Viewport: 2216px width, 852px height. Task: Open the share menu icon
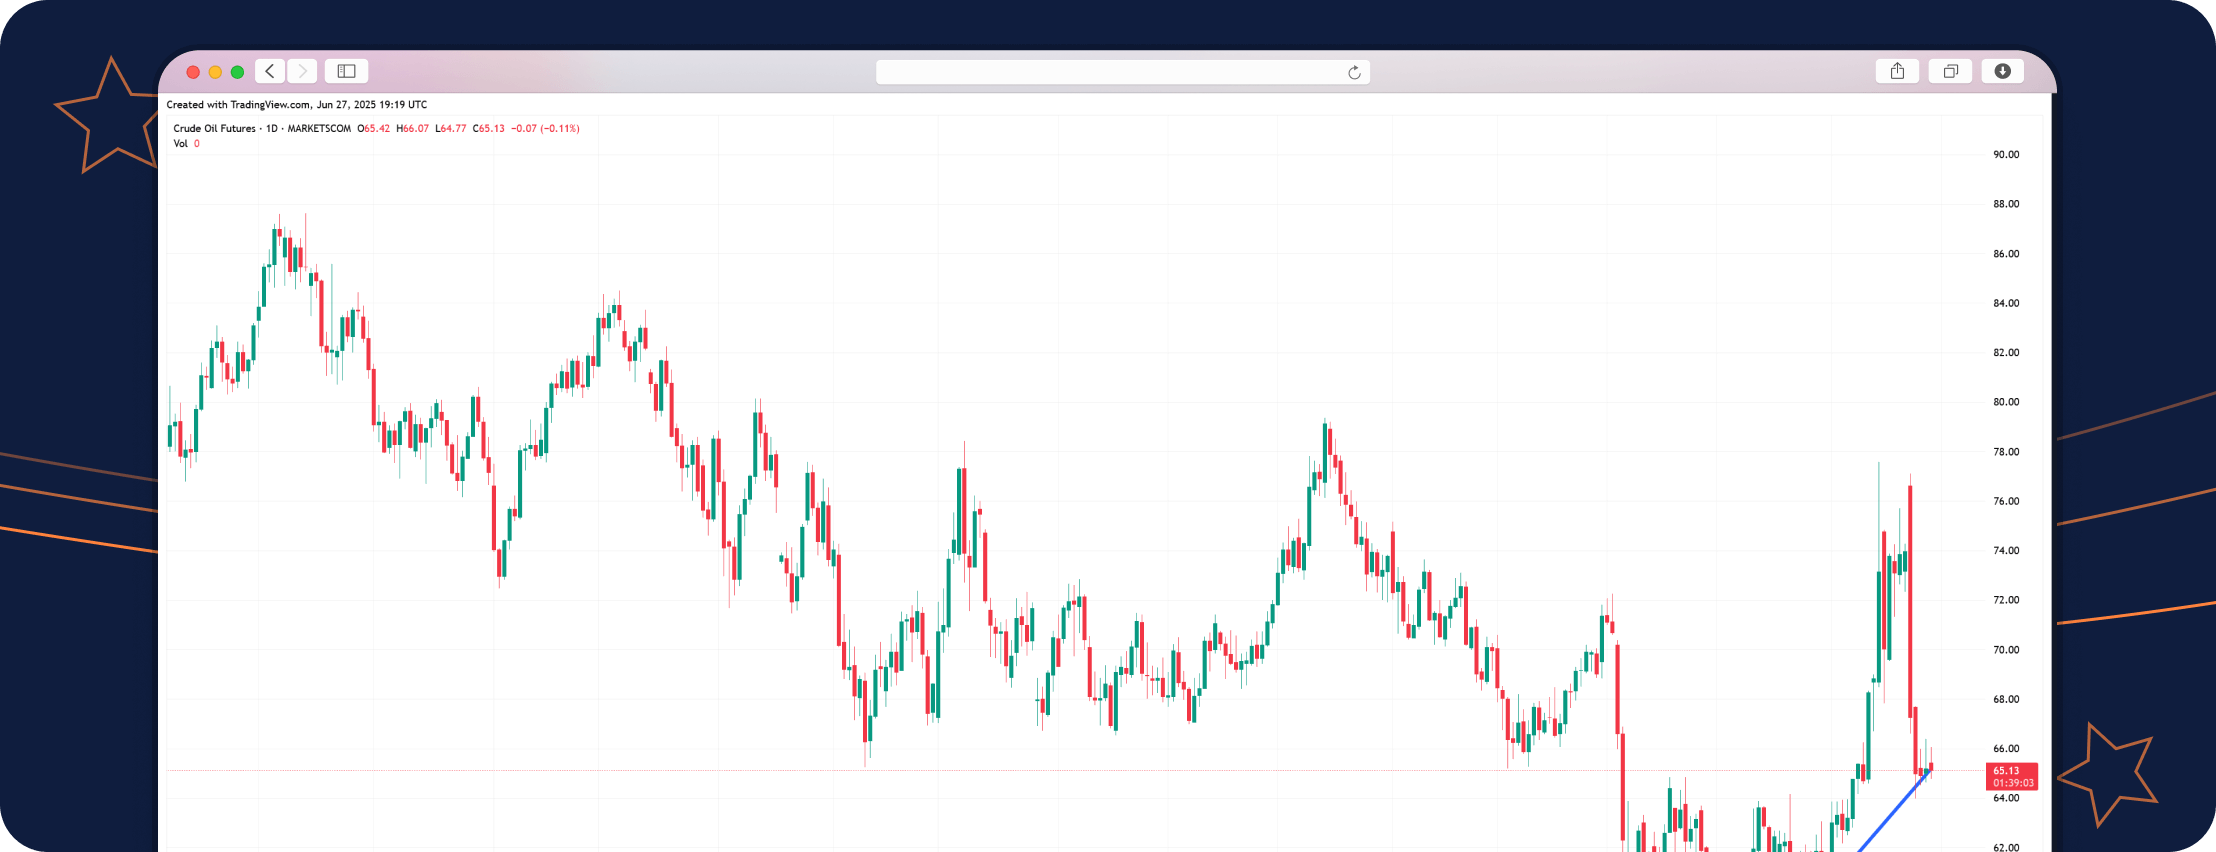[1897, 71]
